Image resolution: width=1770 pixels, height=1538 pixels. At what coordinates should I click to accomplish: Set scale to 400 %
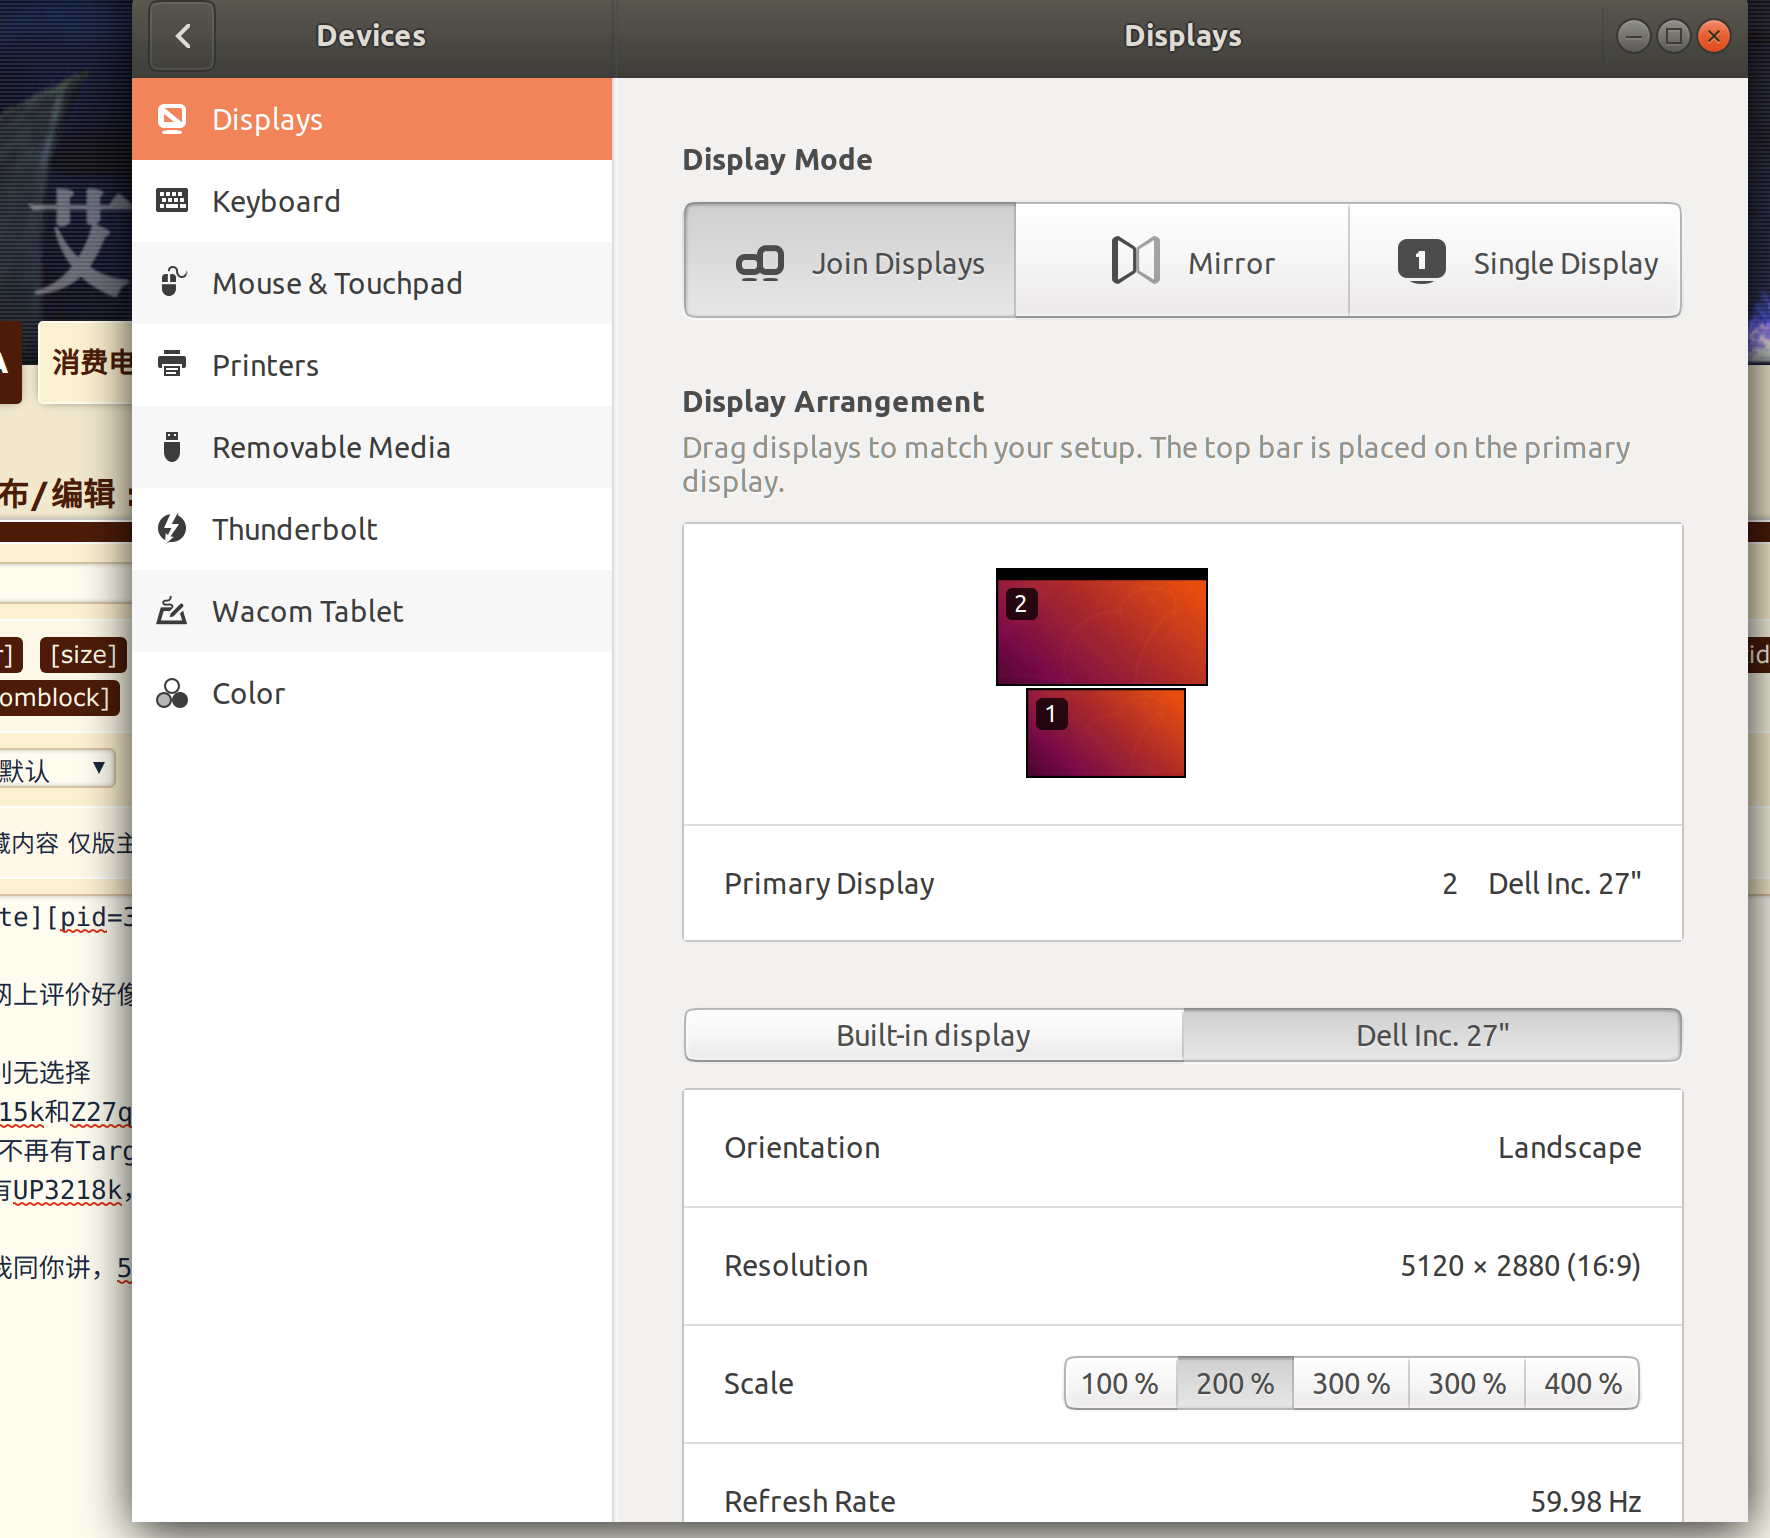[x=1582, y=1383]
